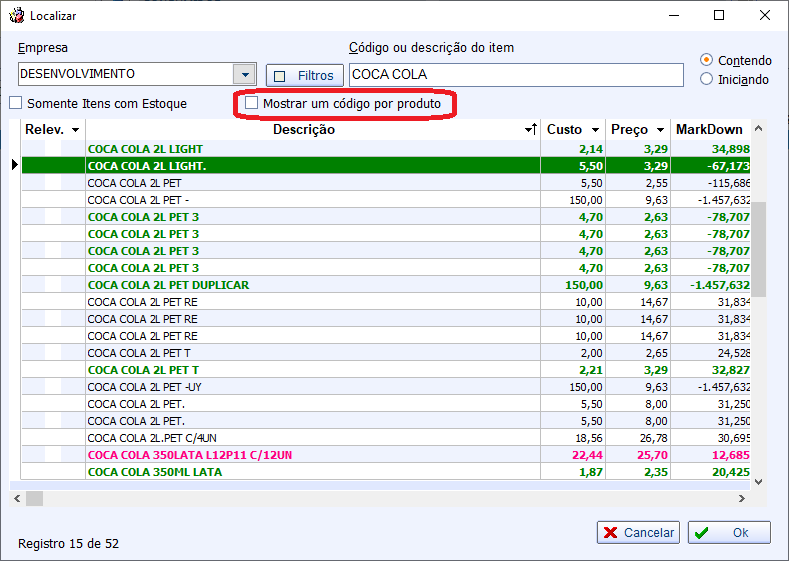Image resolution: width=789 pixels, height=561 pixels.
Task: Click the Localizar app icon in title bar
Action: point(16,15)
